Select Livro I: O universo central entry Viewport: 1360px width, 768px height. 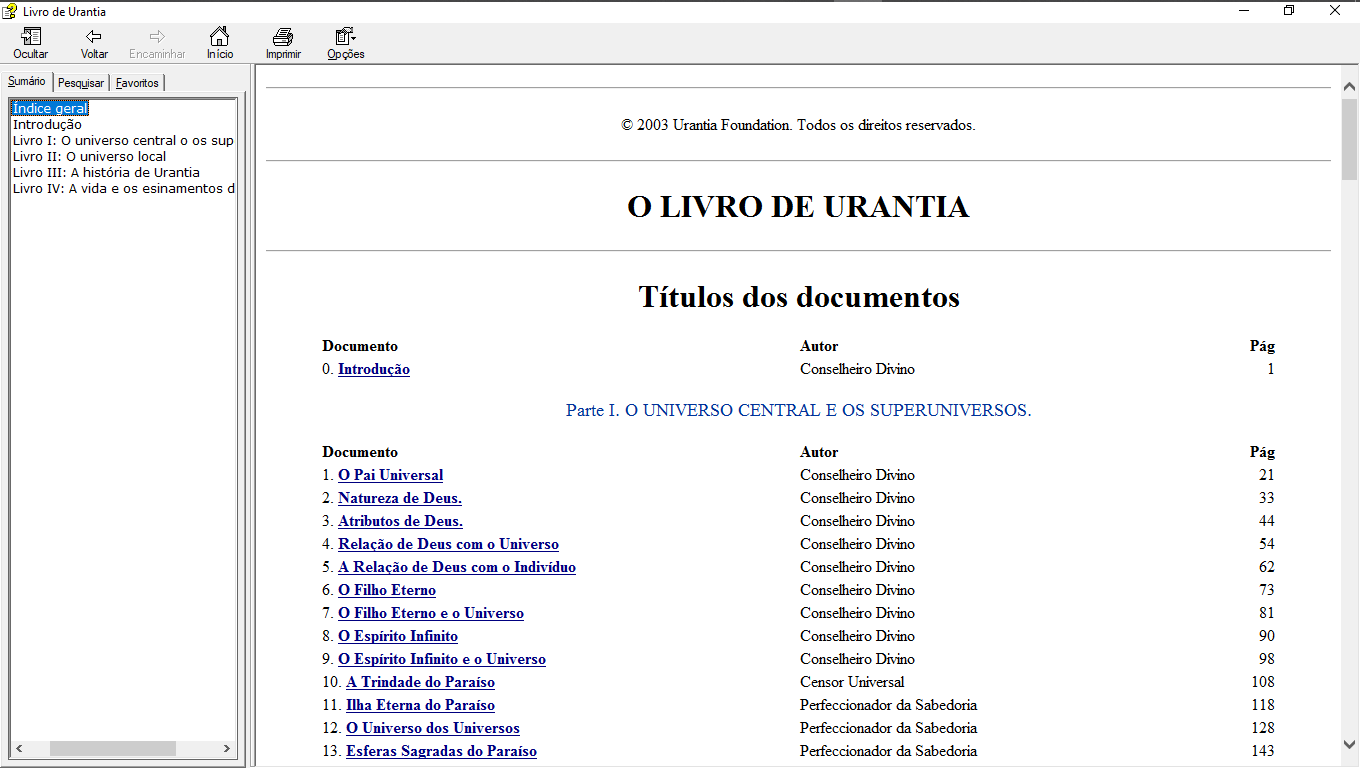pyautogui.click(x=123, y=141)
